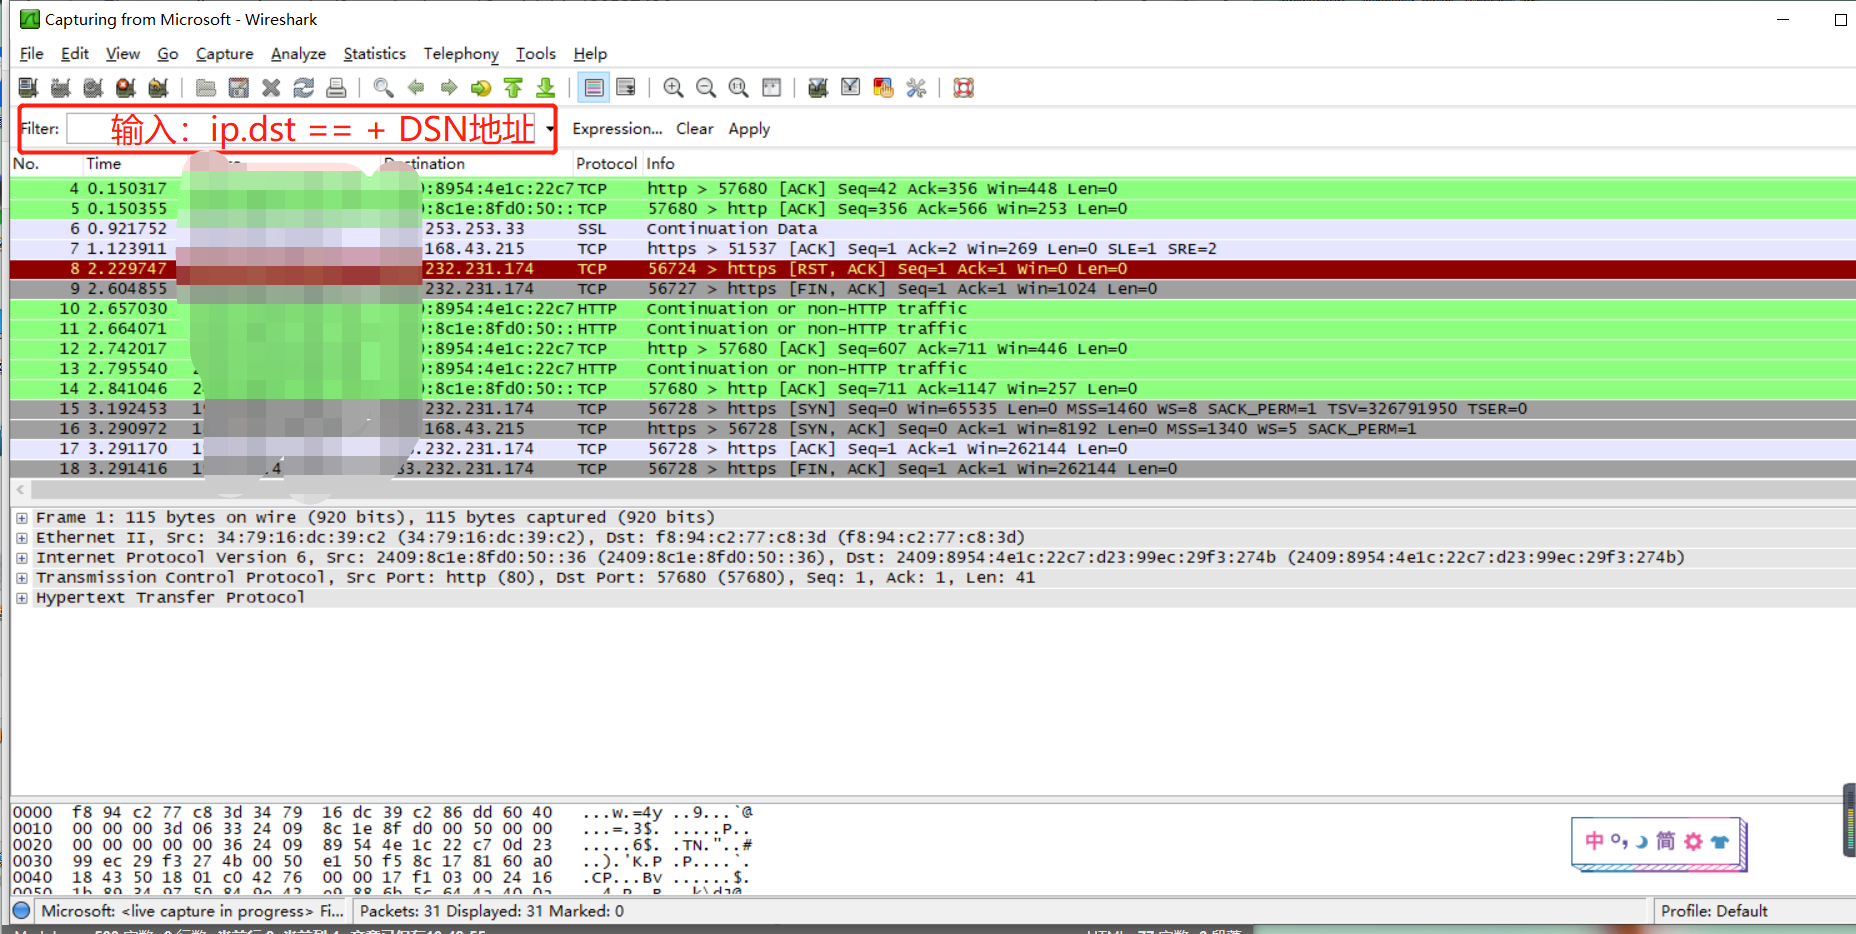Go to a specific packet number
This screenshot has width=1856, height=934.
tap(481, 88)
